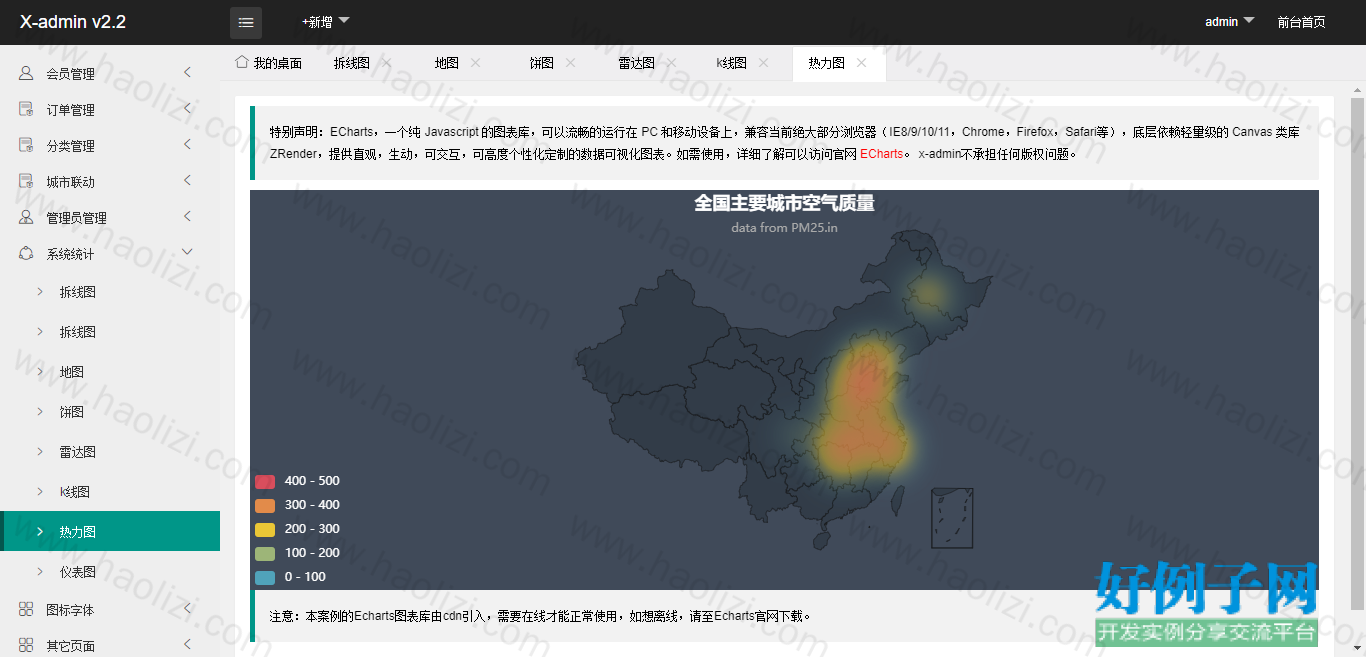1366x657 pixels.
Task: Collapse the 系统统计 menu chevron
Action: coord(187,252)
